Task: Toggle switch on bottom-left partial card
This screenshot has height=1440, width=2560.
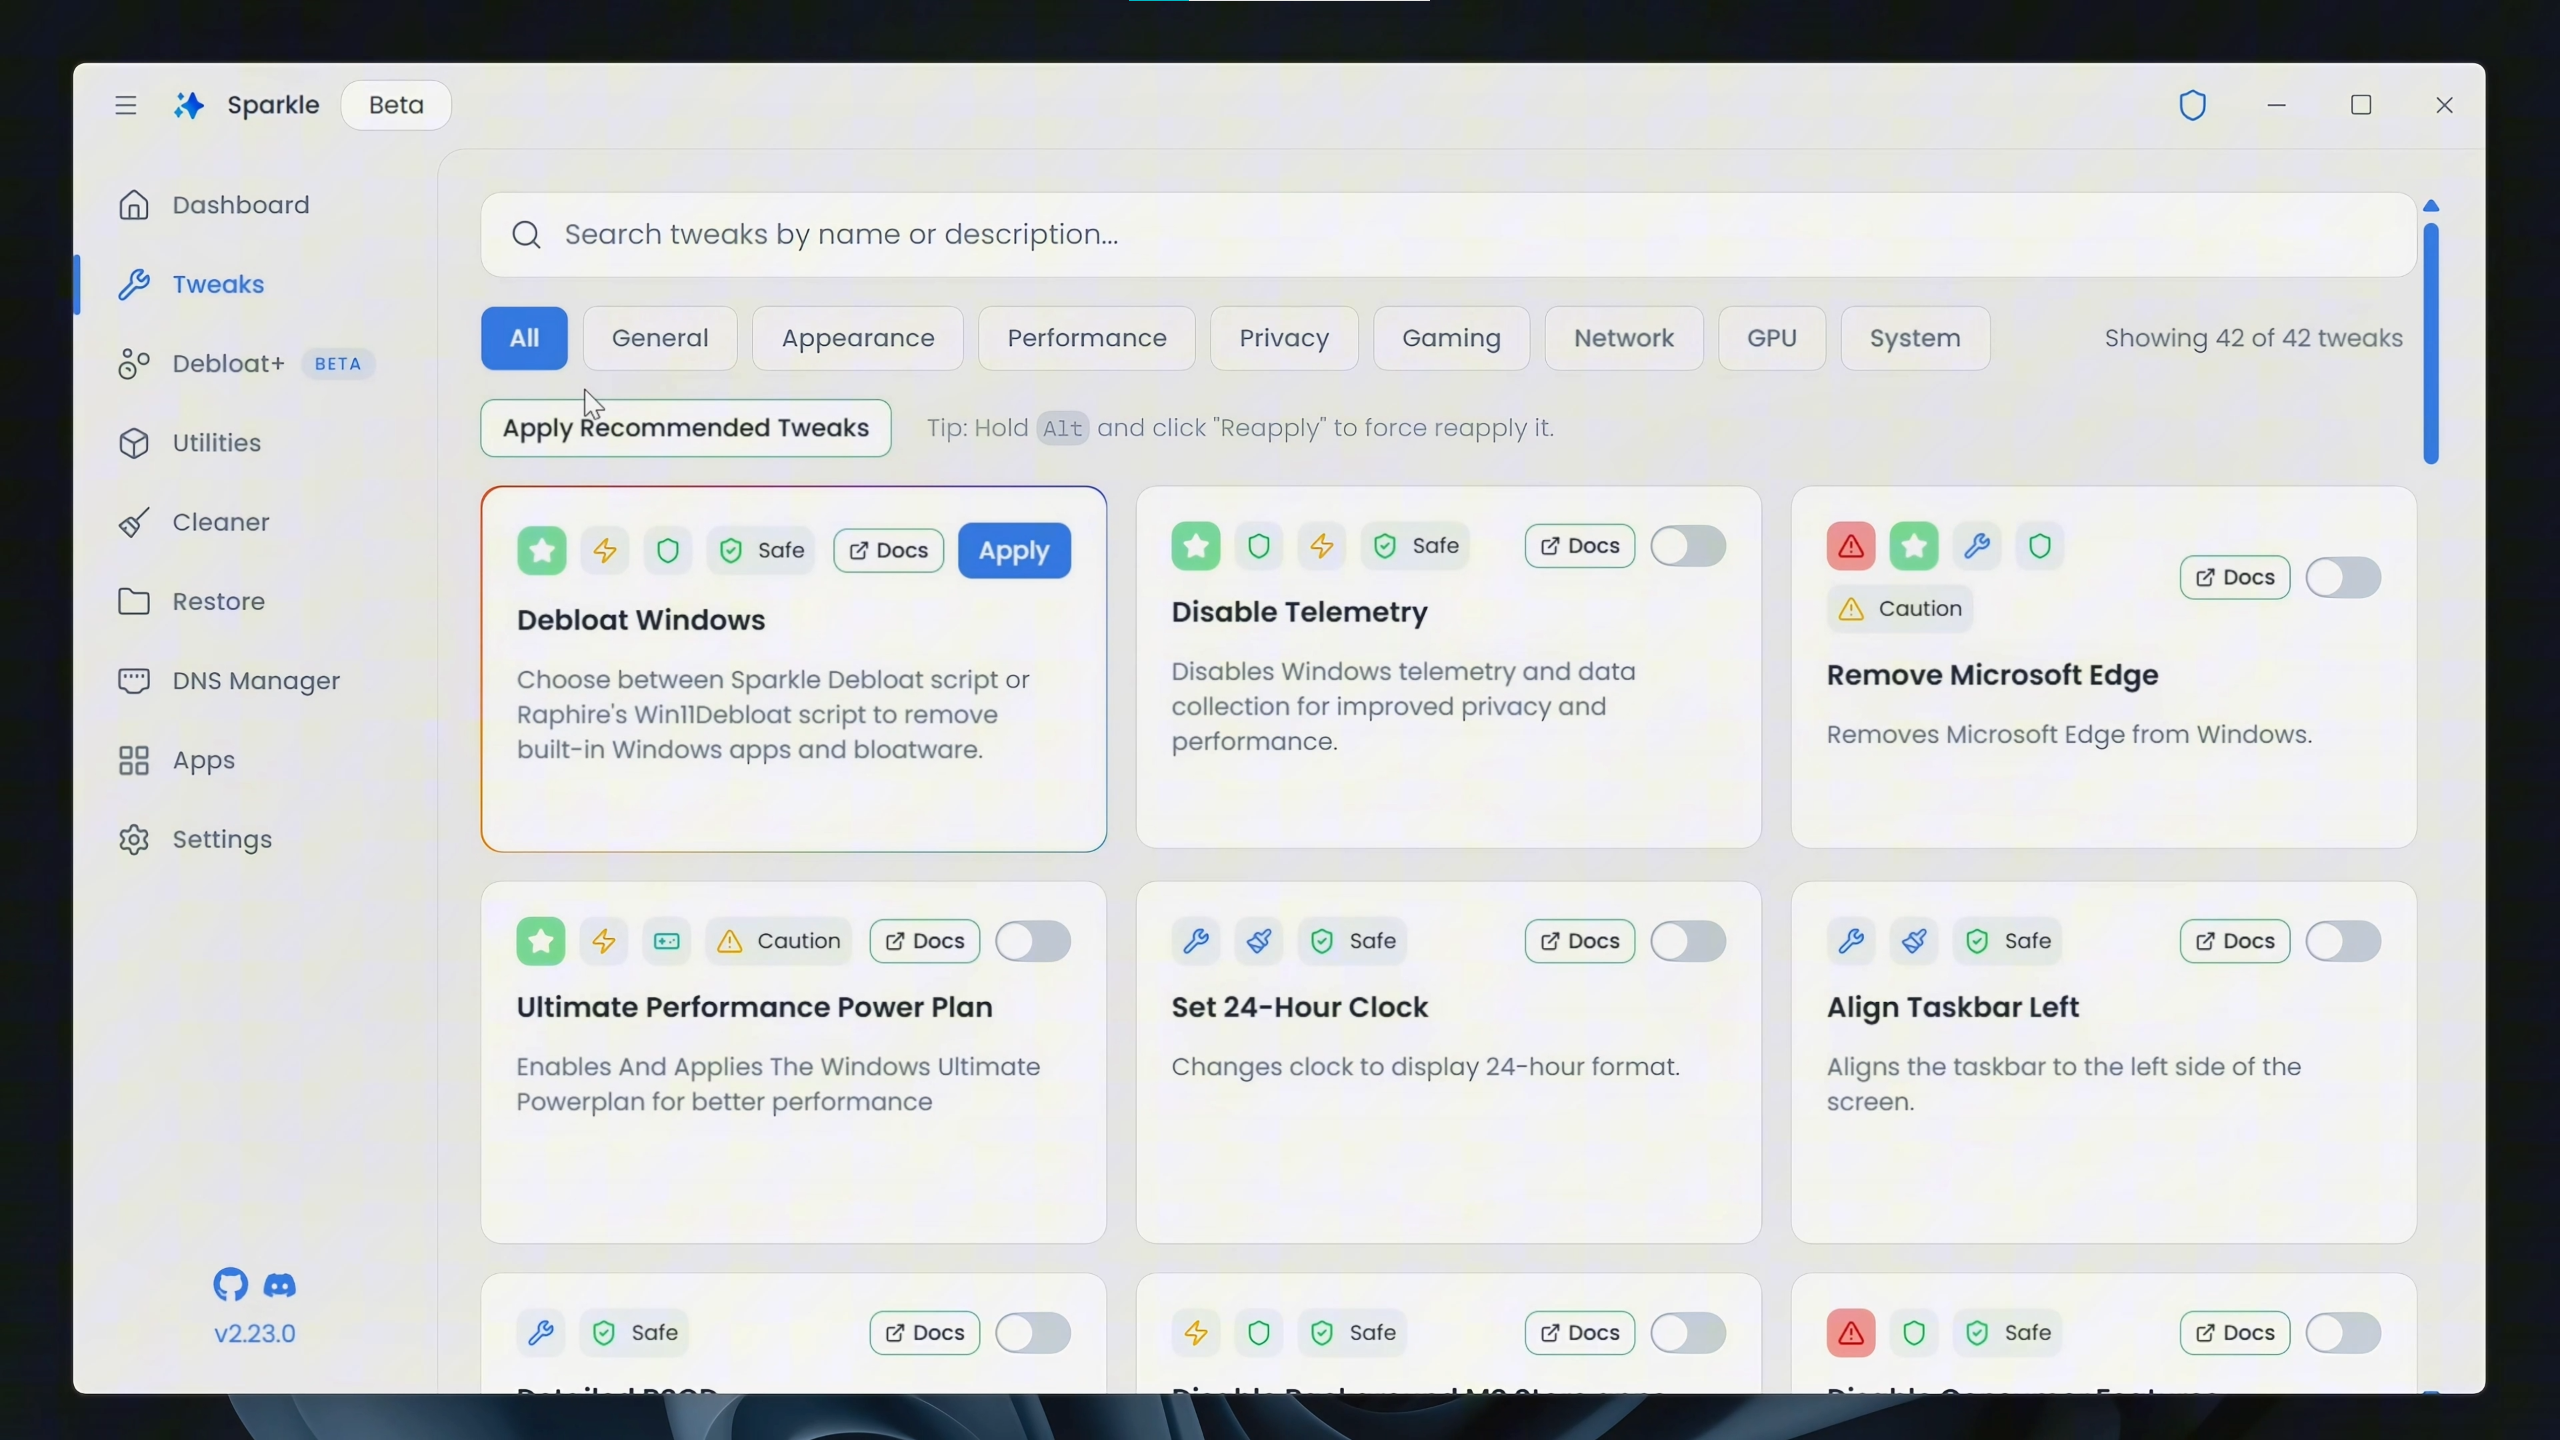Action: point(1033,1333)
